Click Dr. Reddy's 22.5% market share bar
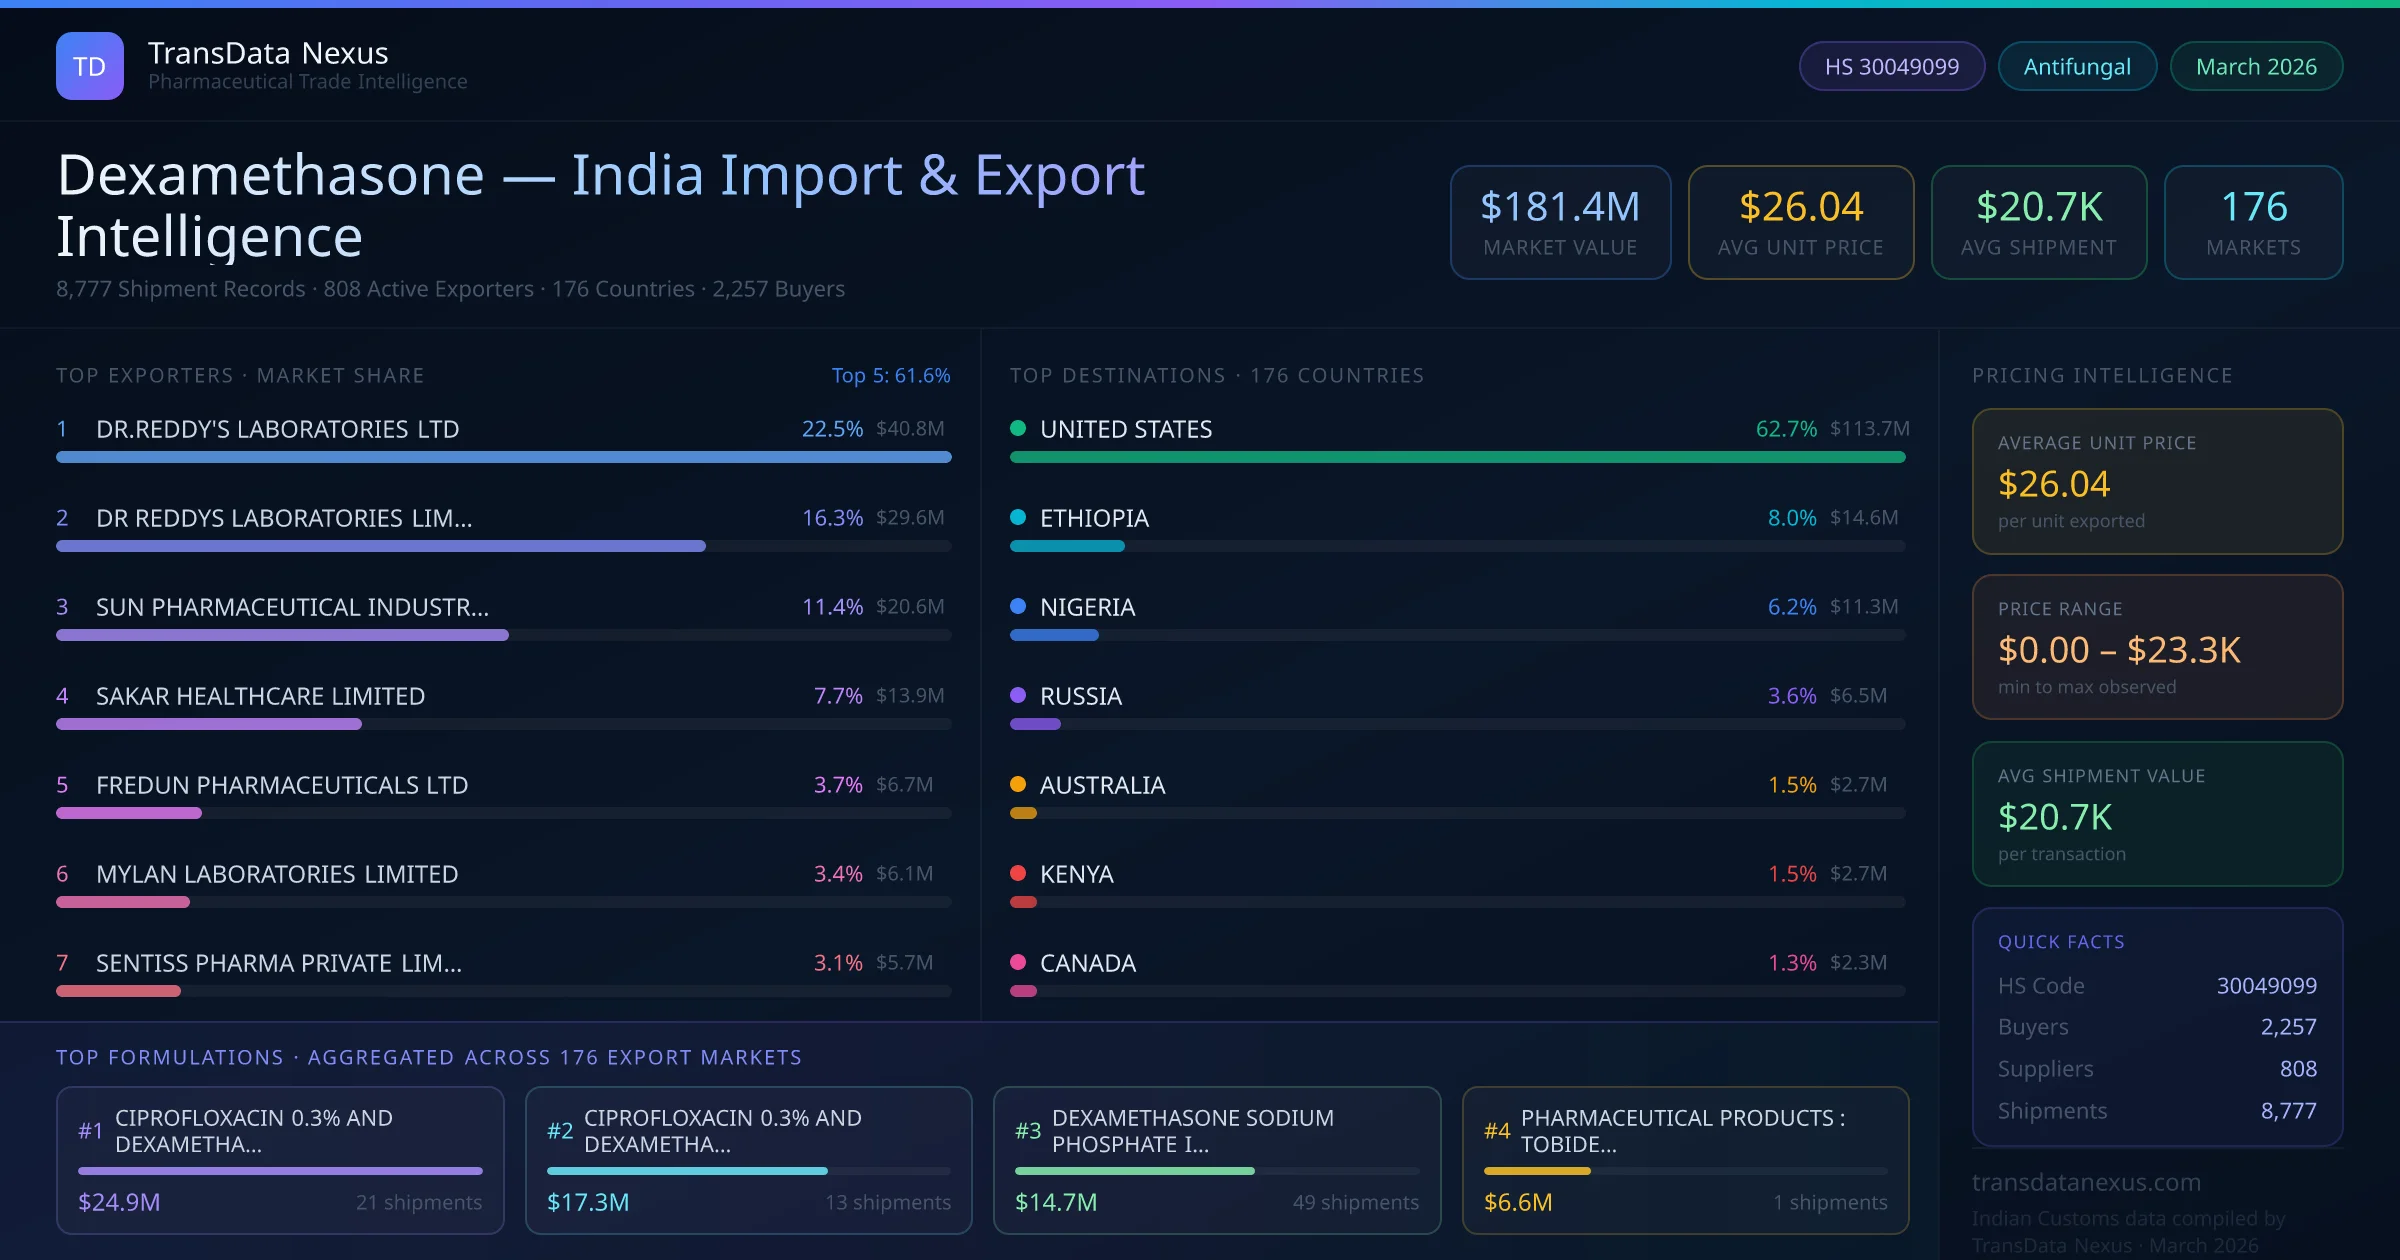The width and height of the screenshot is (2400, 1260). tap(503, 457)
